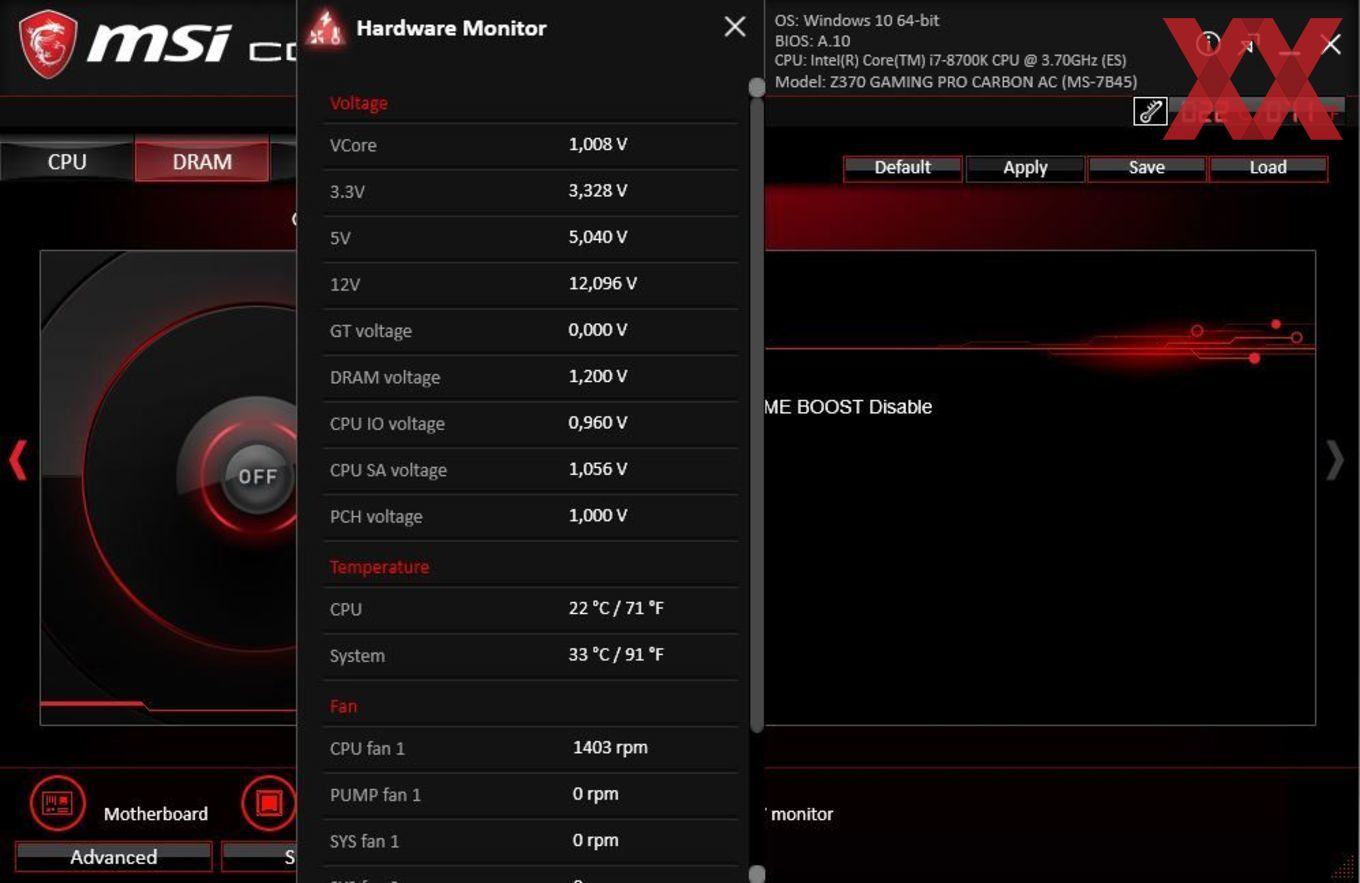Close the Hardware Monitor panel
The image size is (1360, 883).
[x=735, y=27]
